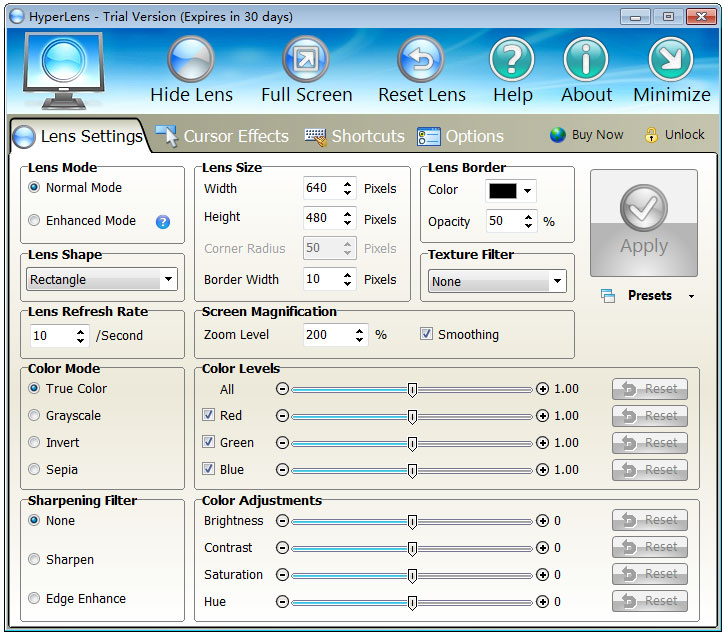
Task: Toggle the Smoothing checkbox
Action: click(x=427, y=335)
